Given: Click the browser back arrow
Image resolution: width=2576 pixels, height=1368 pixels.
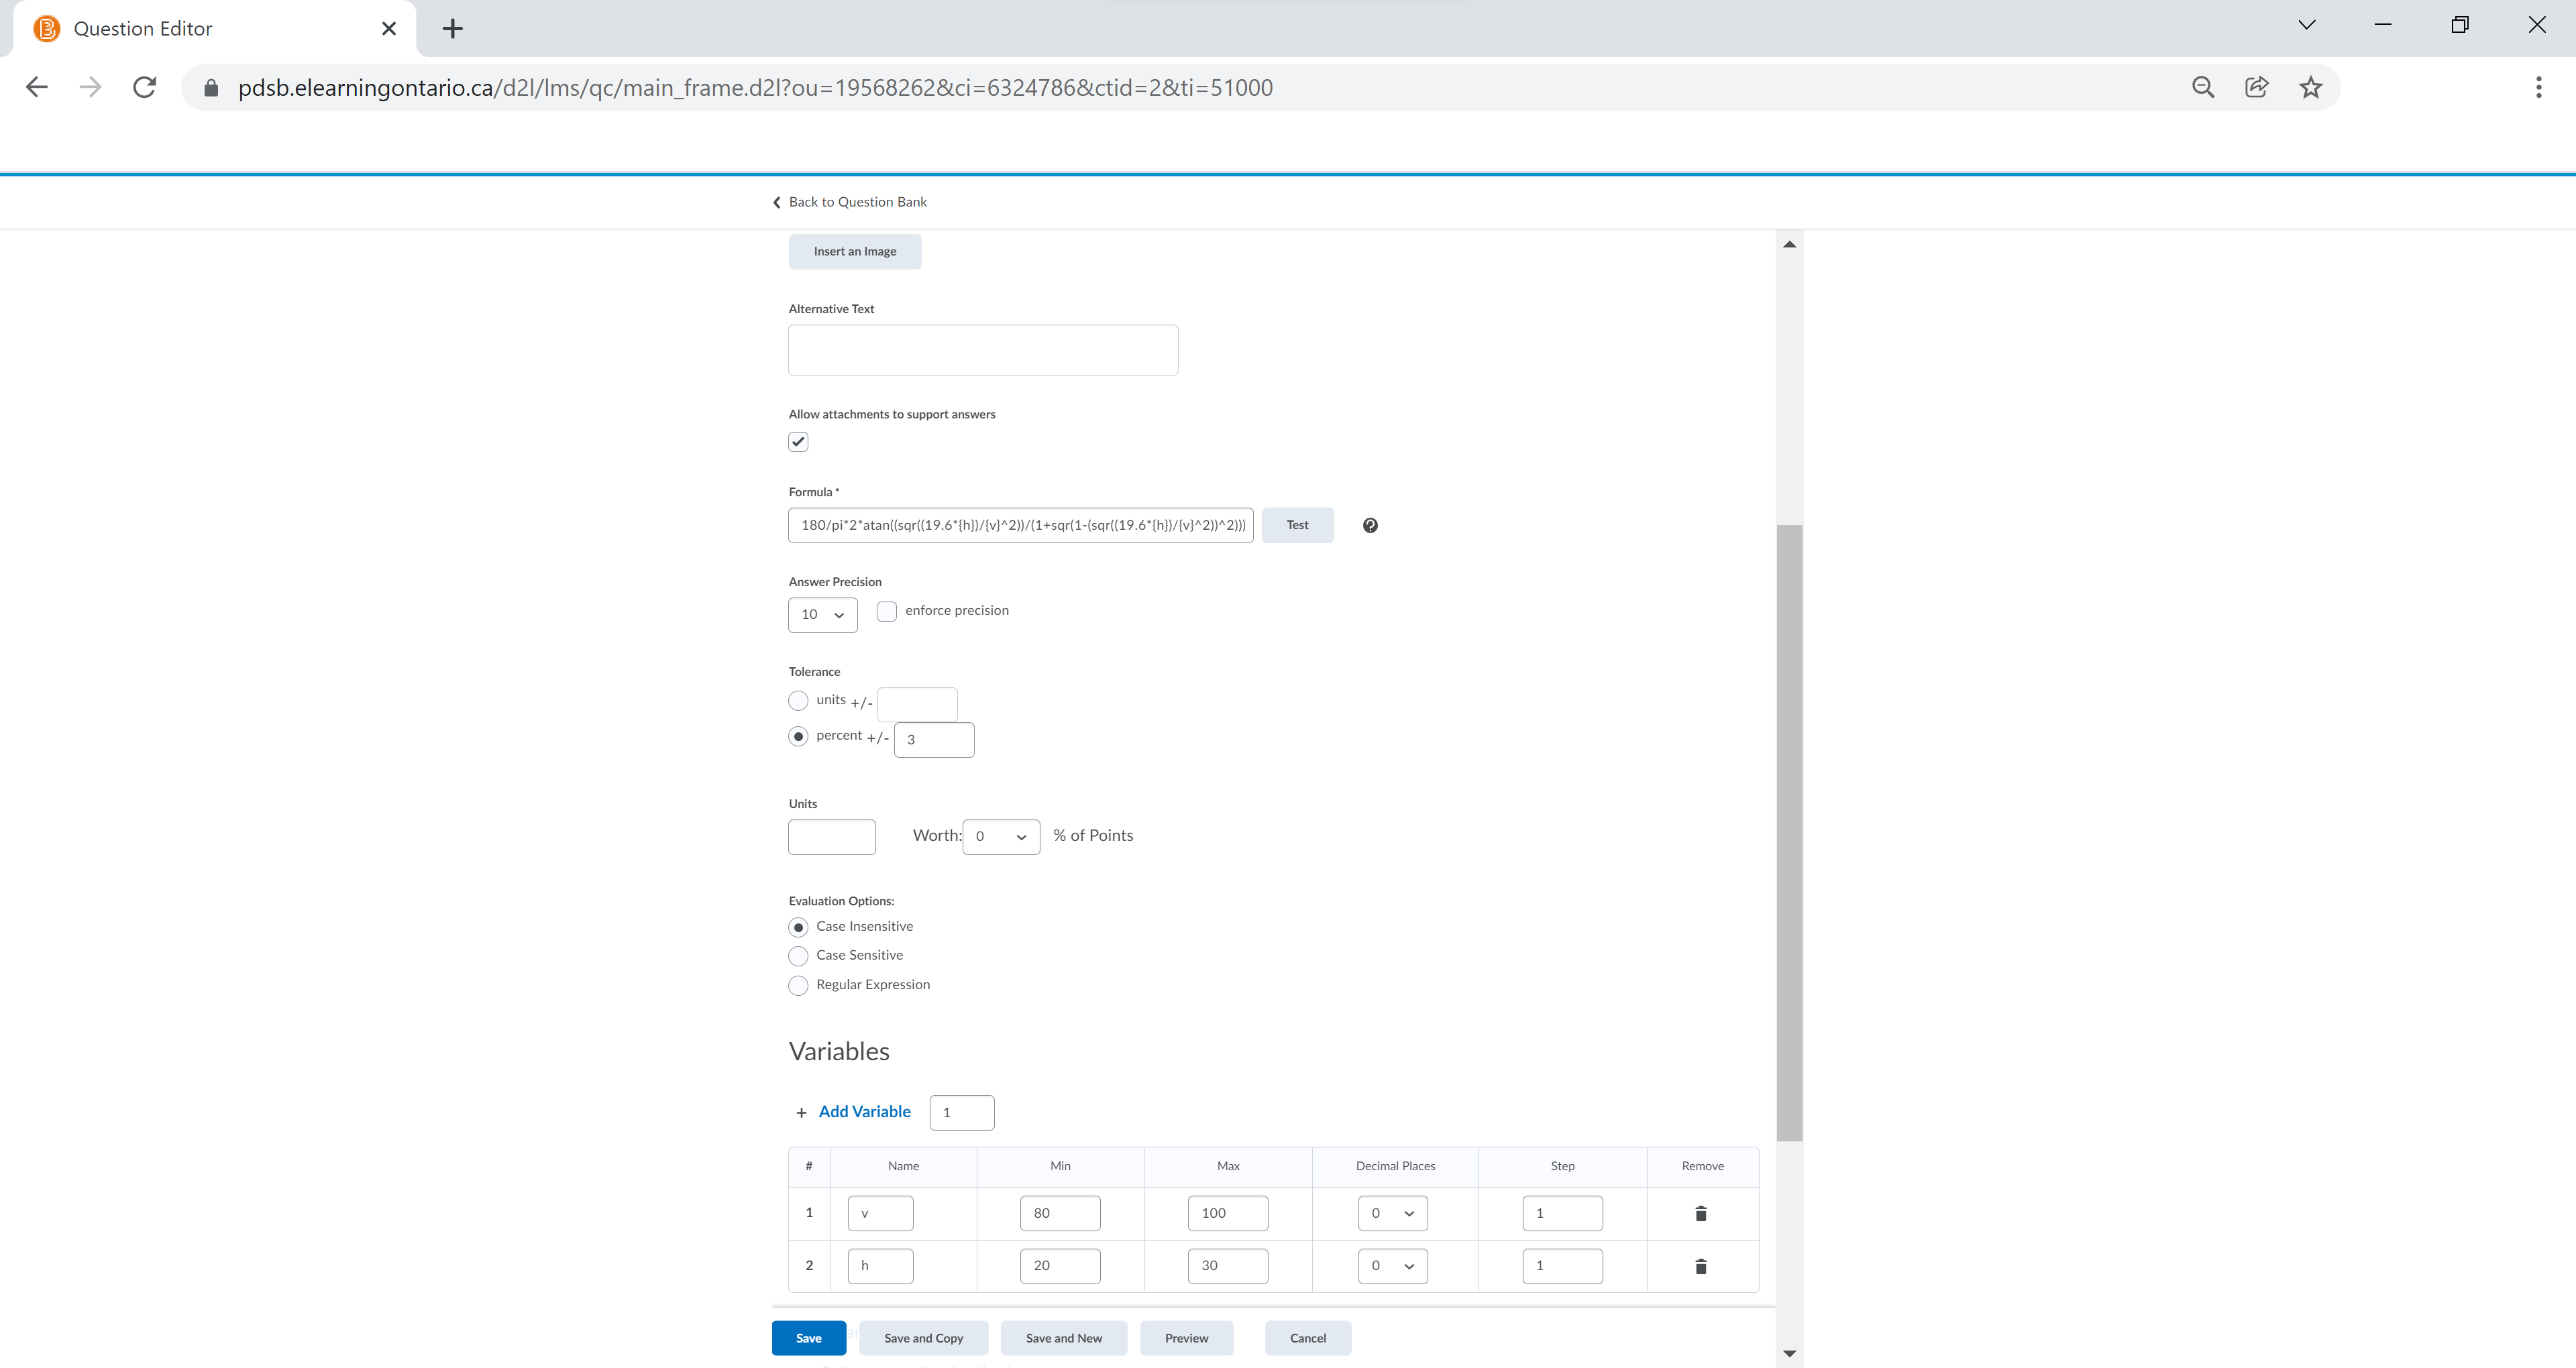Looking at the screenshot, I should 37,87.
